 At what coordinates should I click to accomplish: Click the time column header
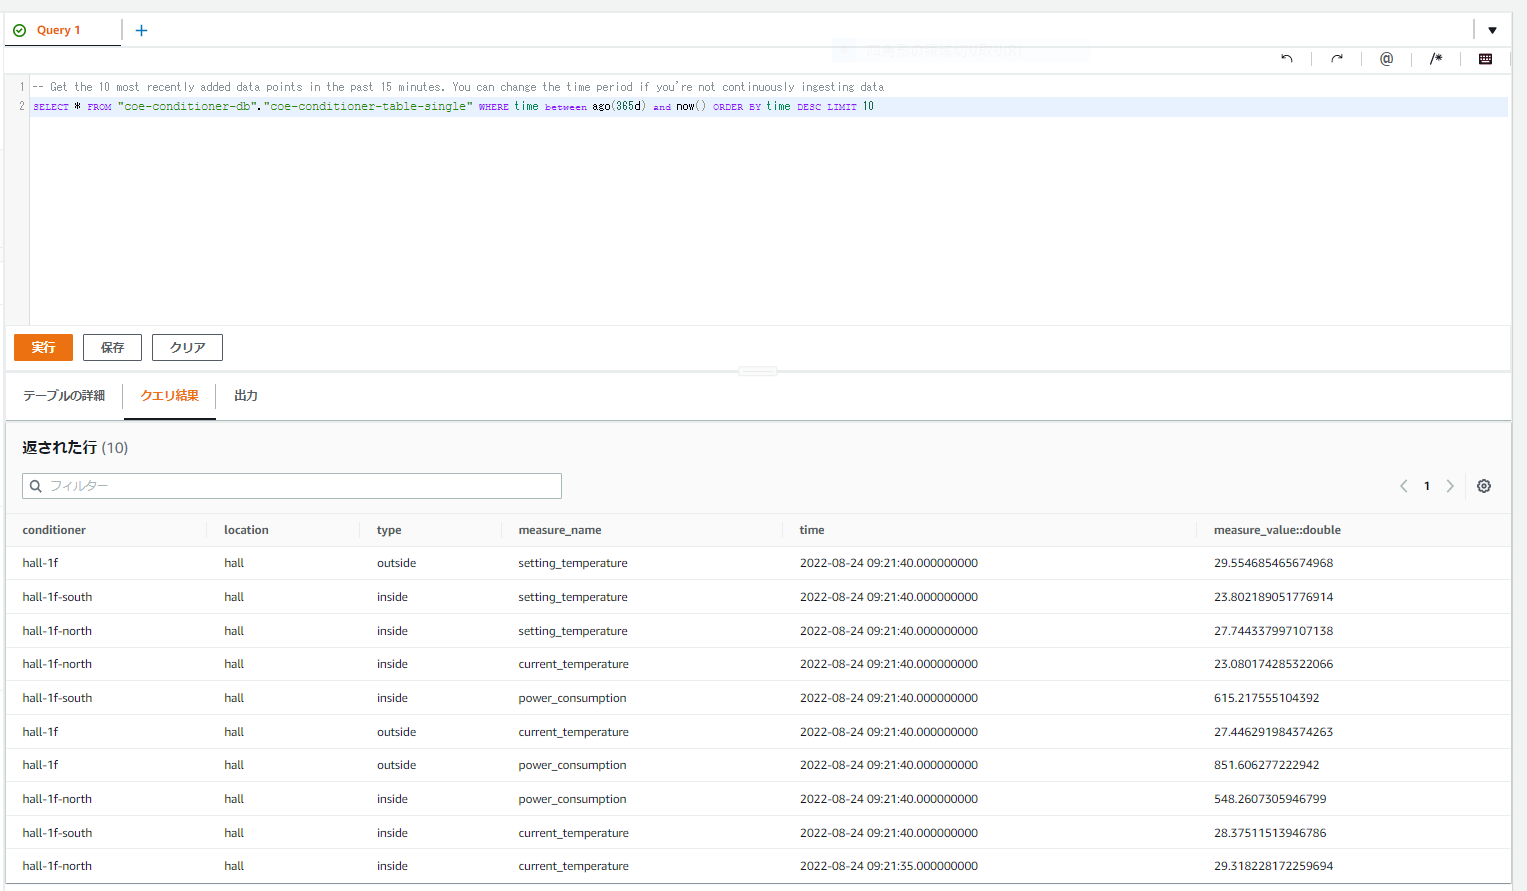[812, 530]
